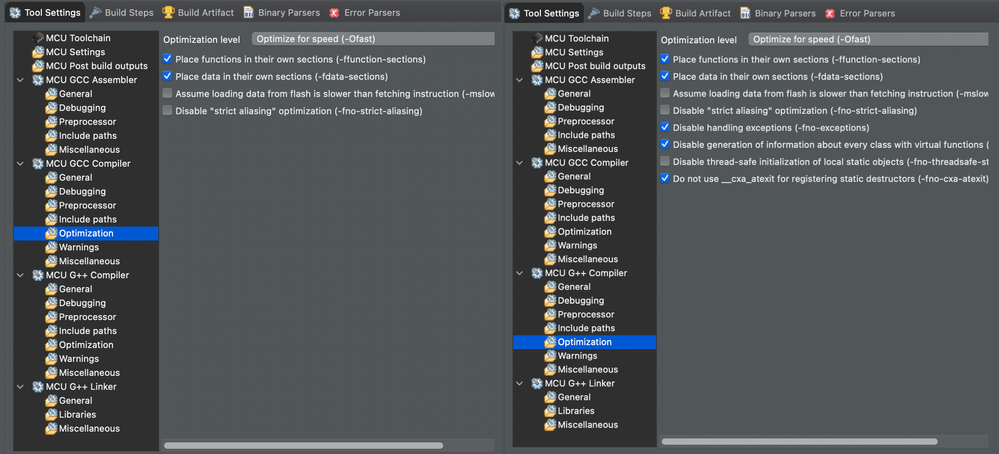Click MCU GCC Compiler gear icon, right window

pyautogui.click(x=537, y=162)
